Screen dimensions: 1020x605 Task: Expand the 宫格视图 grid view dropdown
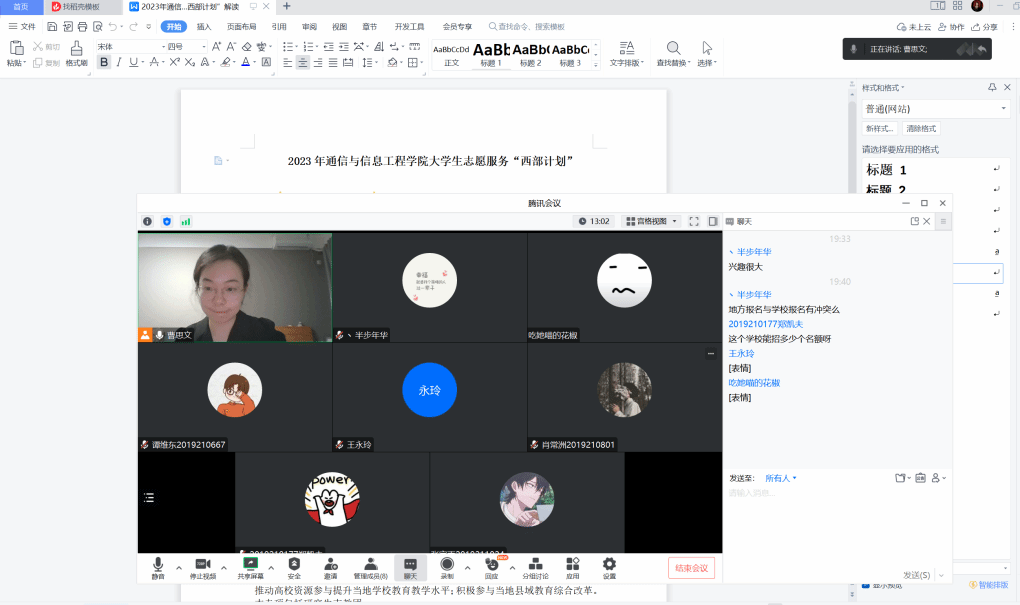tap(651, 221)
